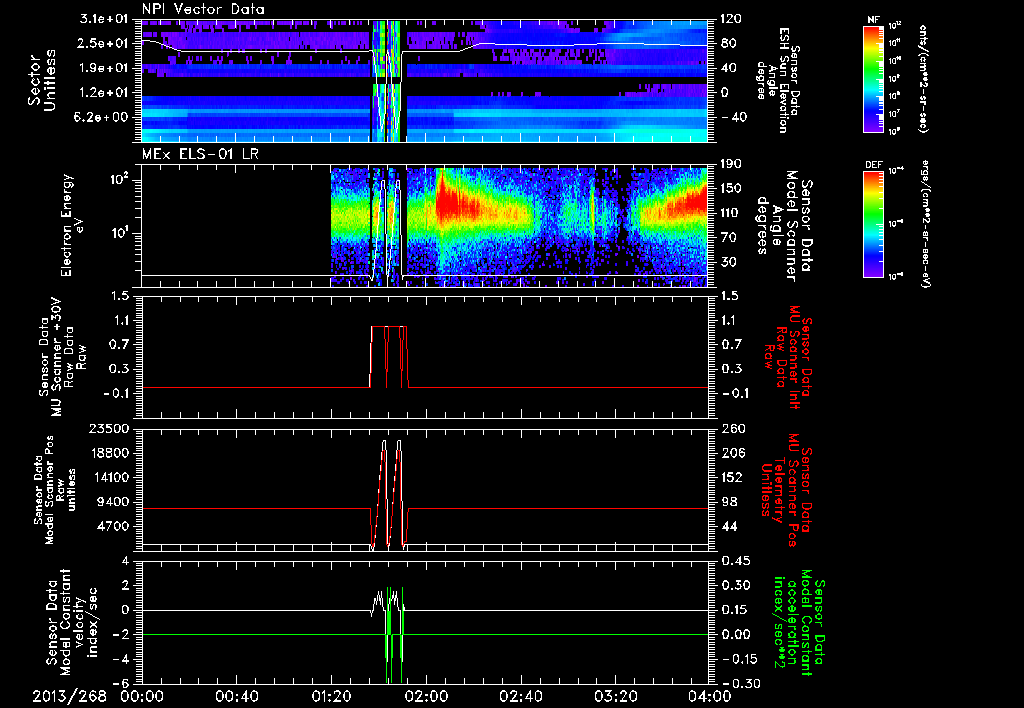Click the red "MU Scanner Pos Telemetry" label

(x=787, y=491)
